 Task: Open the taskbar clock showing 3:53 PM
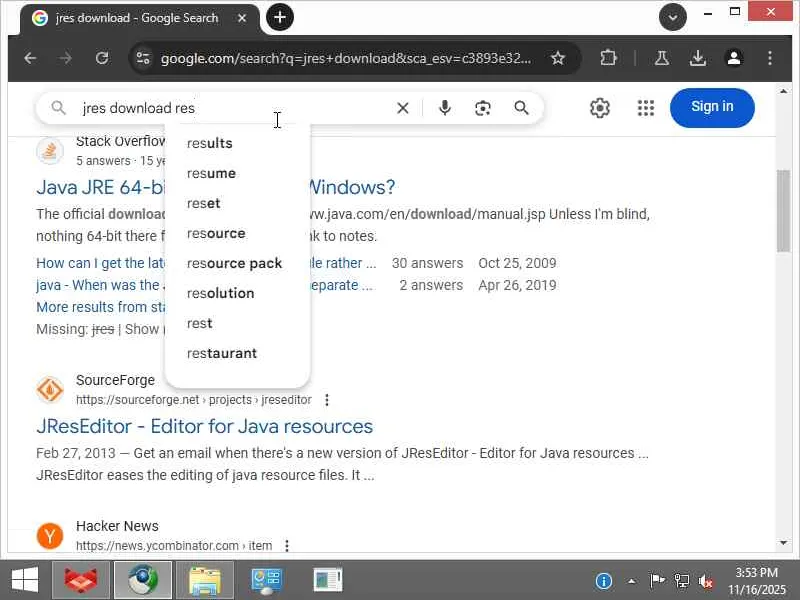point(757,581)
